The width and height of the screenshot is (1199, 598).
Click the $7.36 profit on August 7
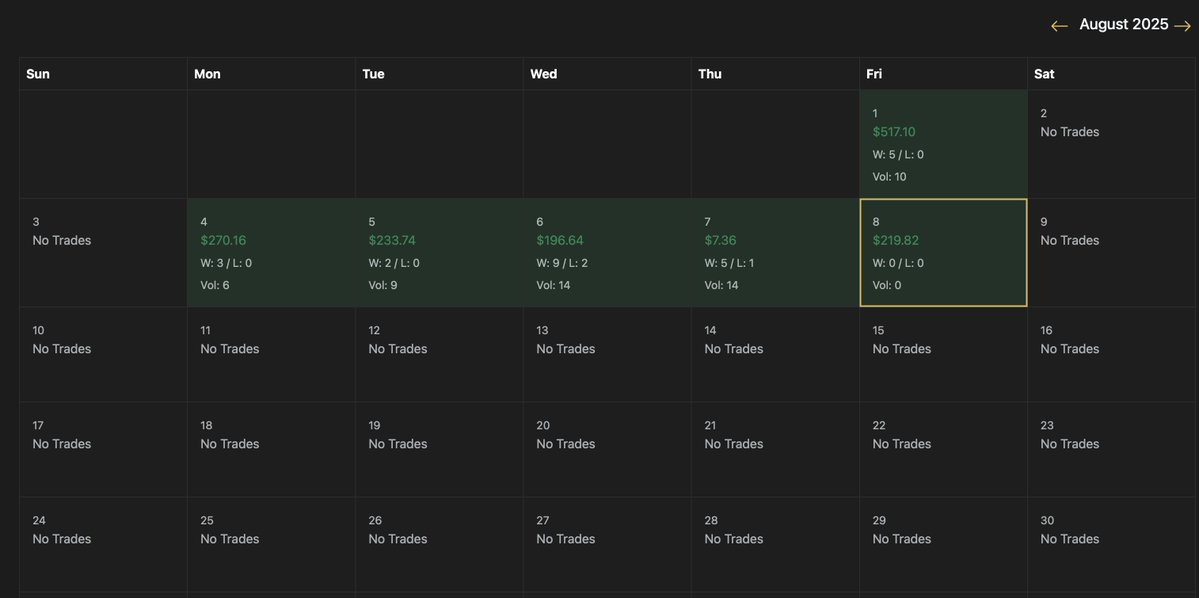pyautogui.click(x=721, y=238)
